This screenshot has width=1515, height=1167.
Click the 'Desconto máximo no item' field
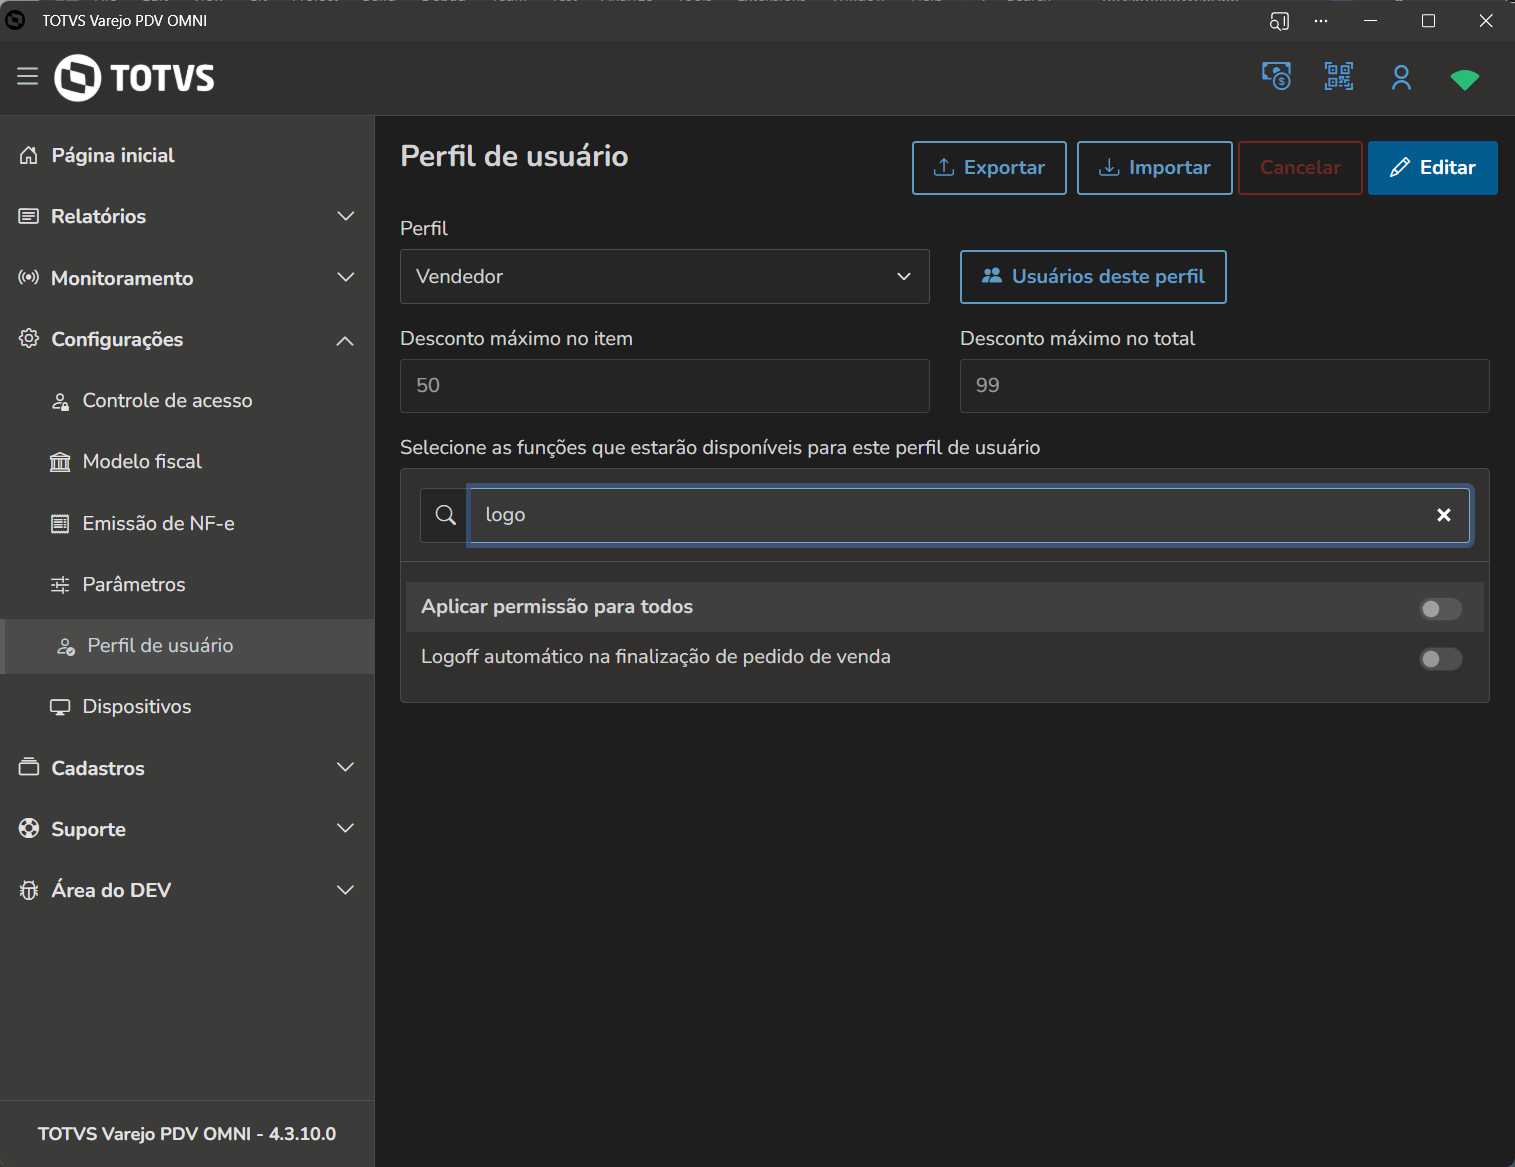coord(665,386)
